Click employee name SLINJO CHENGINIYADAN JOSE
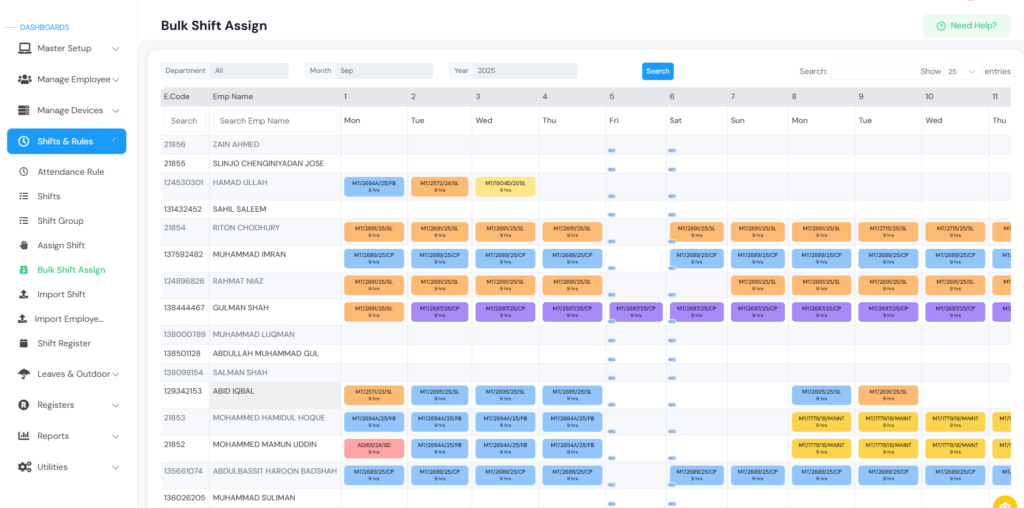 pos(268,163)
